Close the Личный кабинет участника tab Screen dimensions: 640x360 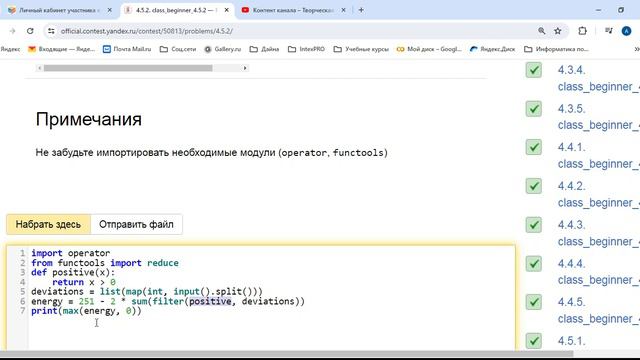tap(109, 10)
